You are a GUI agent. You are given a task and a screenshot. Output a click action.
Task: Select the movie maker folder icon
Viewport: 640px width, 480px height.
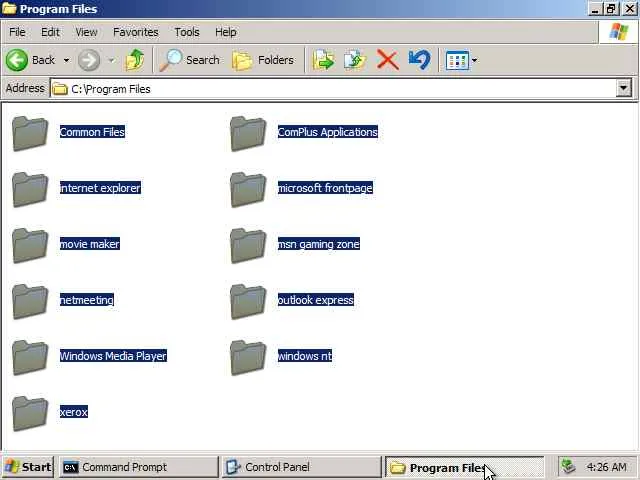[x=30, y=245]
